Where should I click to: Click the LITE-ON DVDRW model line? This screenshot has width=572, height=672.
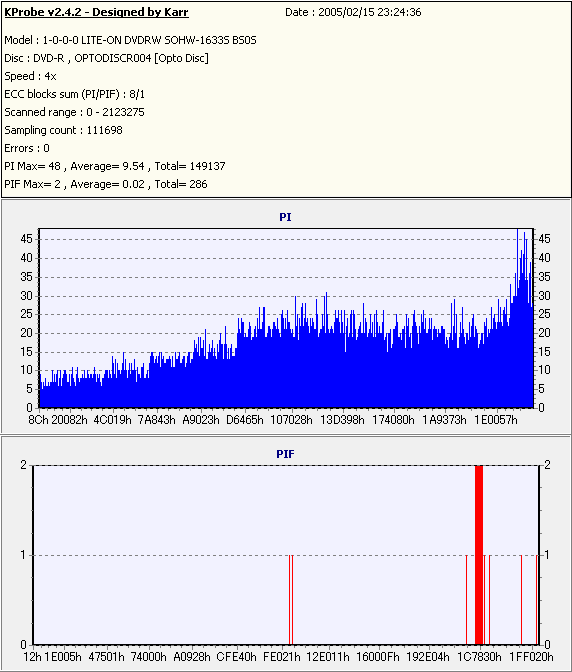tap(130, 40)
